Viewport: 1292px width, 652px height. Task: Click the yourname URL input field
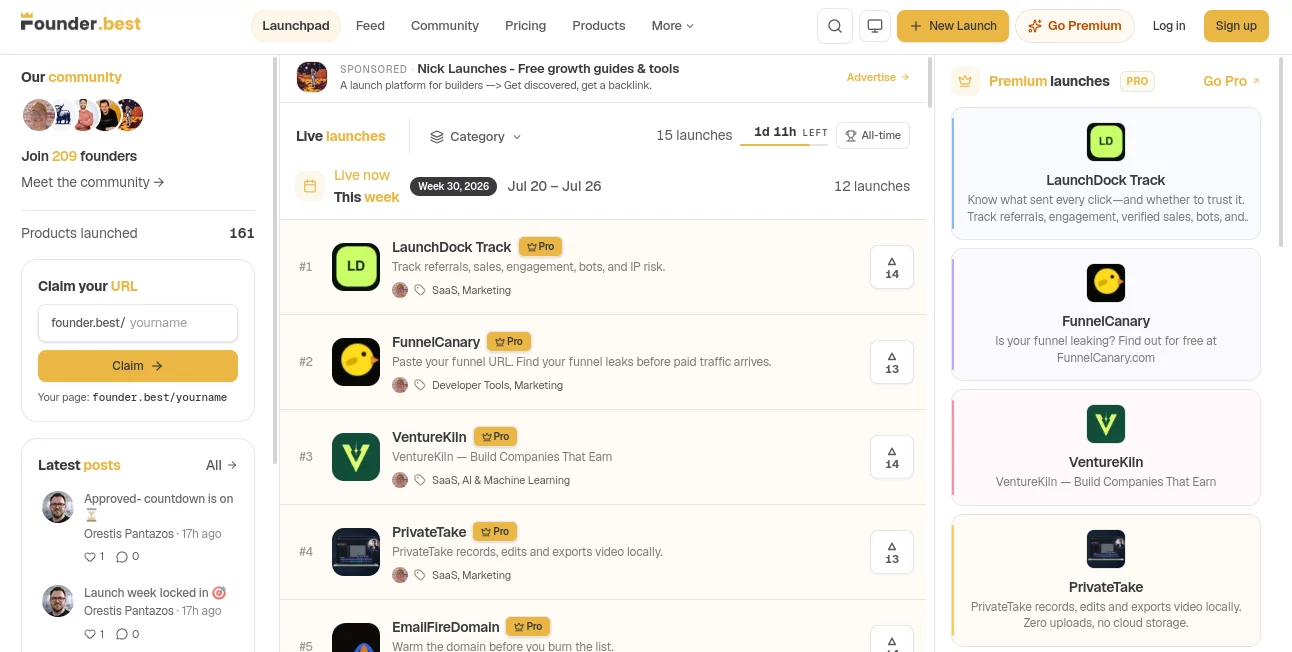click(x=138, y=323)
